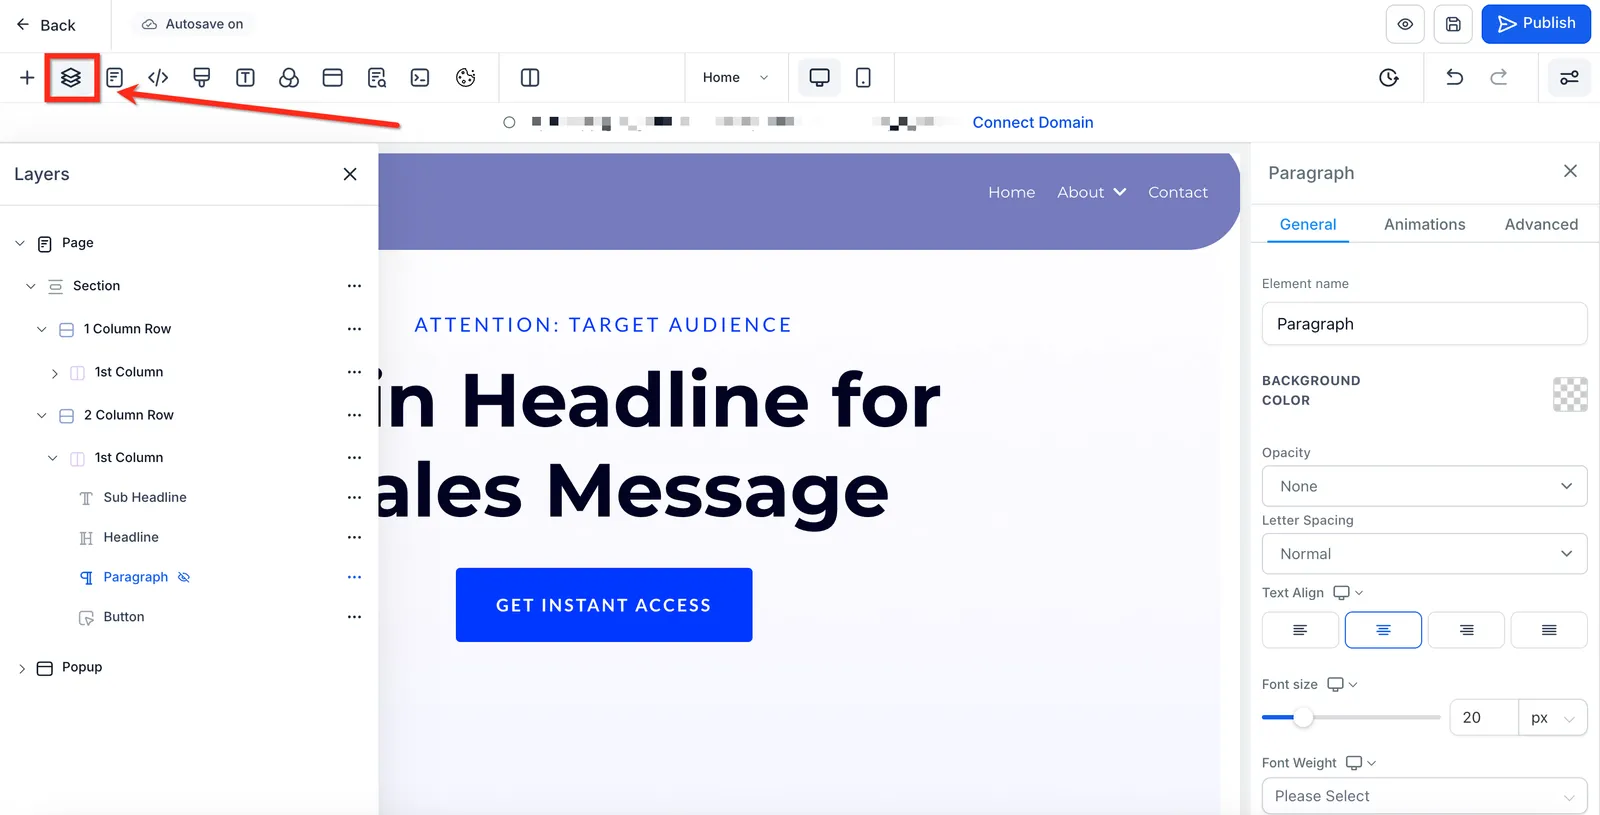Open the background color swatch
The height and width of the screenshot is (815, 1600).
pyautogui.click(x=1570, y=394)
